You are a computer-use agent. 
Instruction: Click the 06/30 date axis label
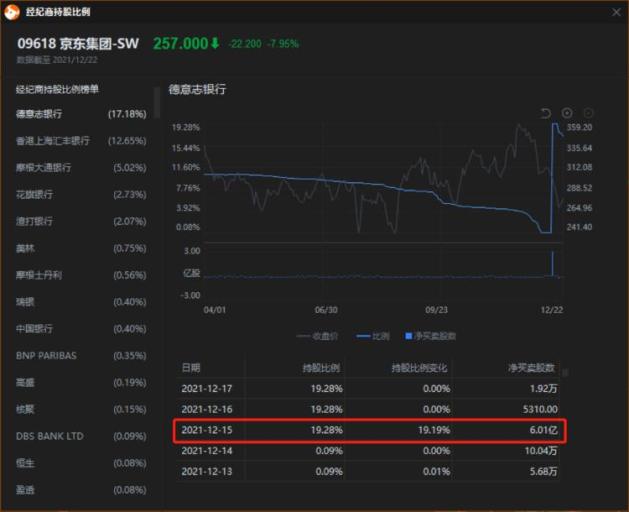click(x=326, y=310)
